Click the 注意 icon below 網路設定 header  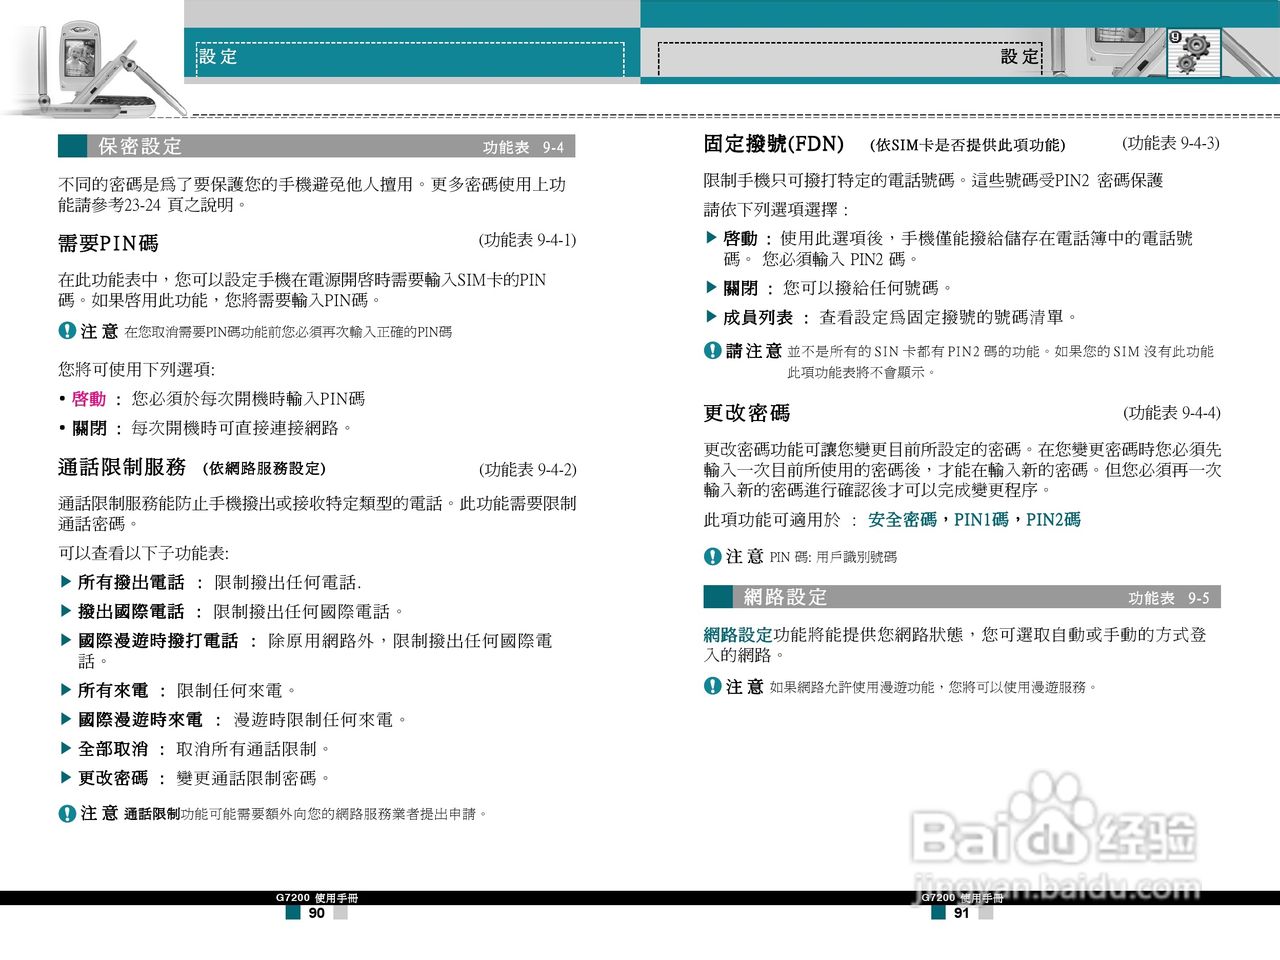coord(710,687)
